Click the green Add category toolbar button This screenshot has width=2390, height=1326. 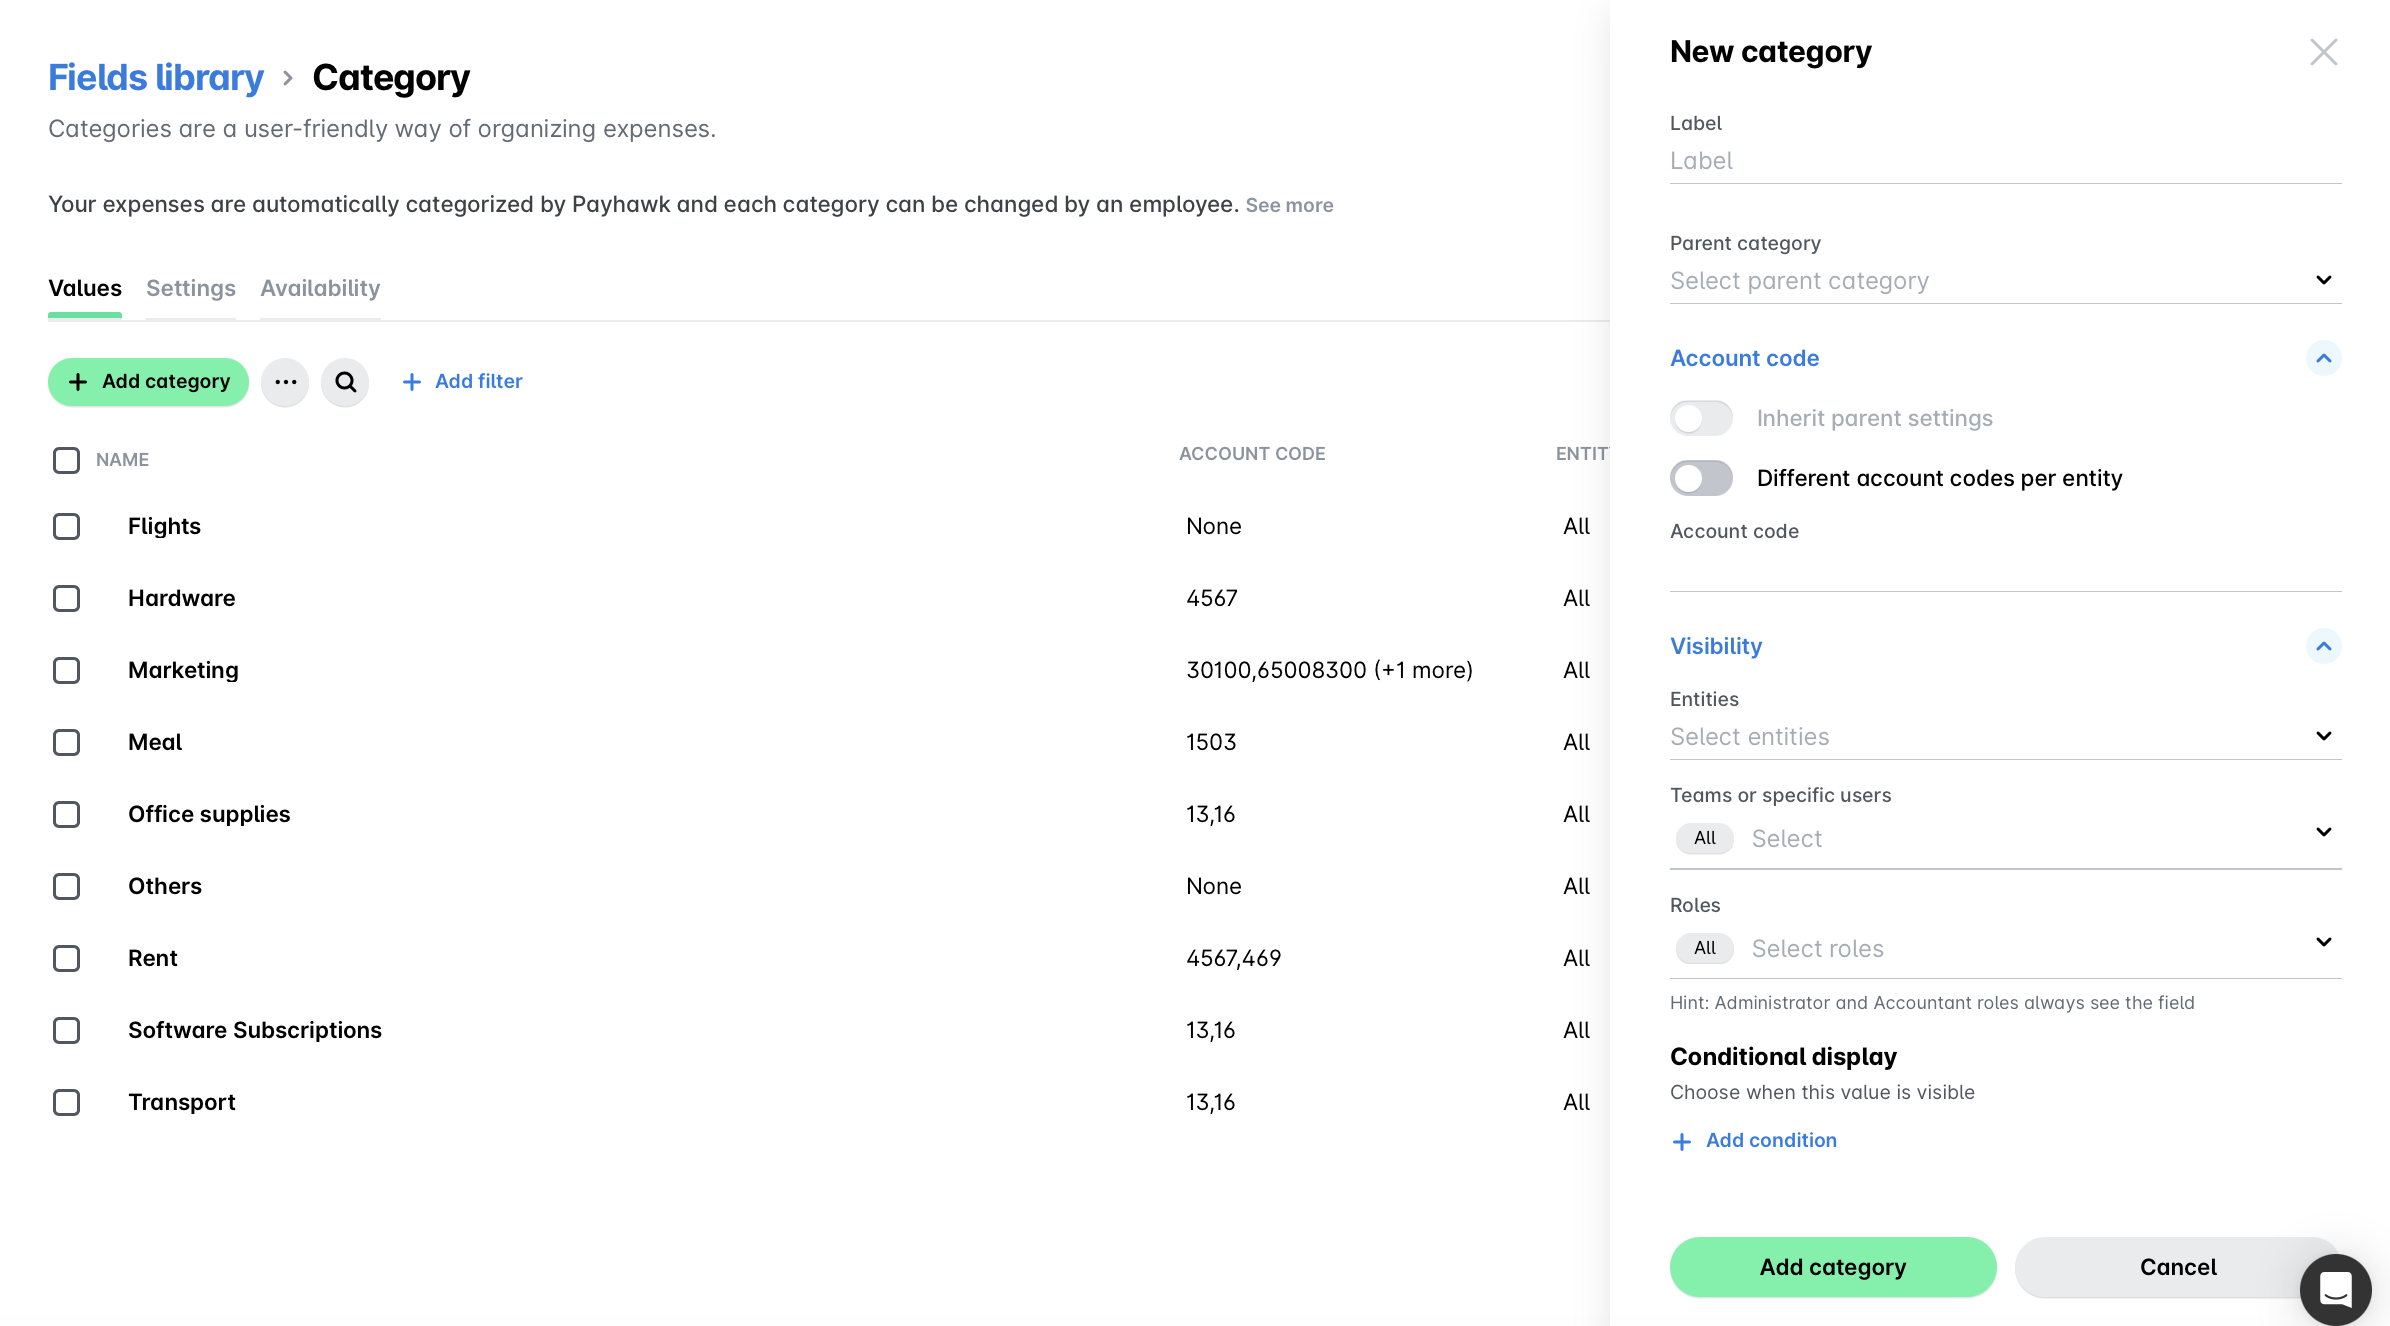tap(148, 382)
